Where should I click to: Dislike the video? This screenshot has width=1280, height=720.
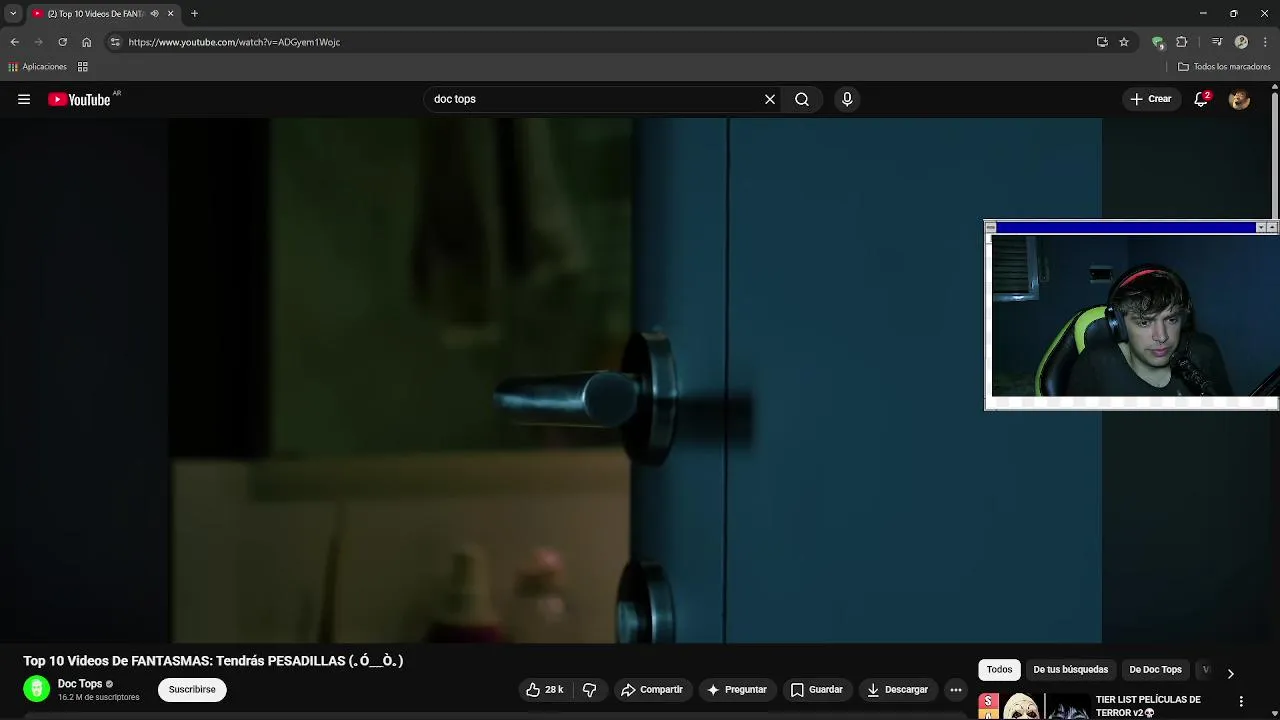(590, 689)
